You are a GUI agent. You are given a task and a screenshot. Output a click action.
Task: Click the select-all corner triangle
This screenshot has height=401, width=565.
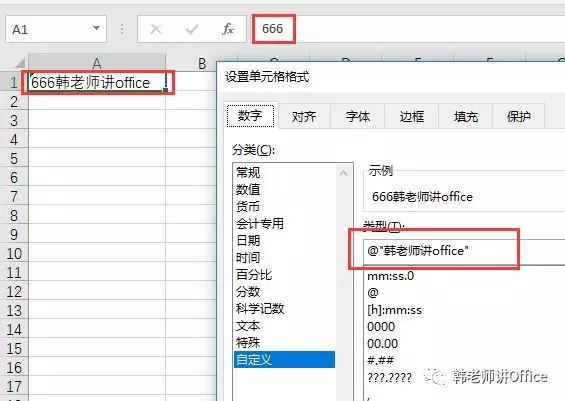(19, 63)
